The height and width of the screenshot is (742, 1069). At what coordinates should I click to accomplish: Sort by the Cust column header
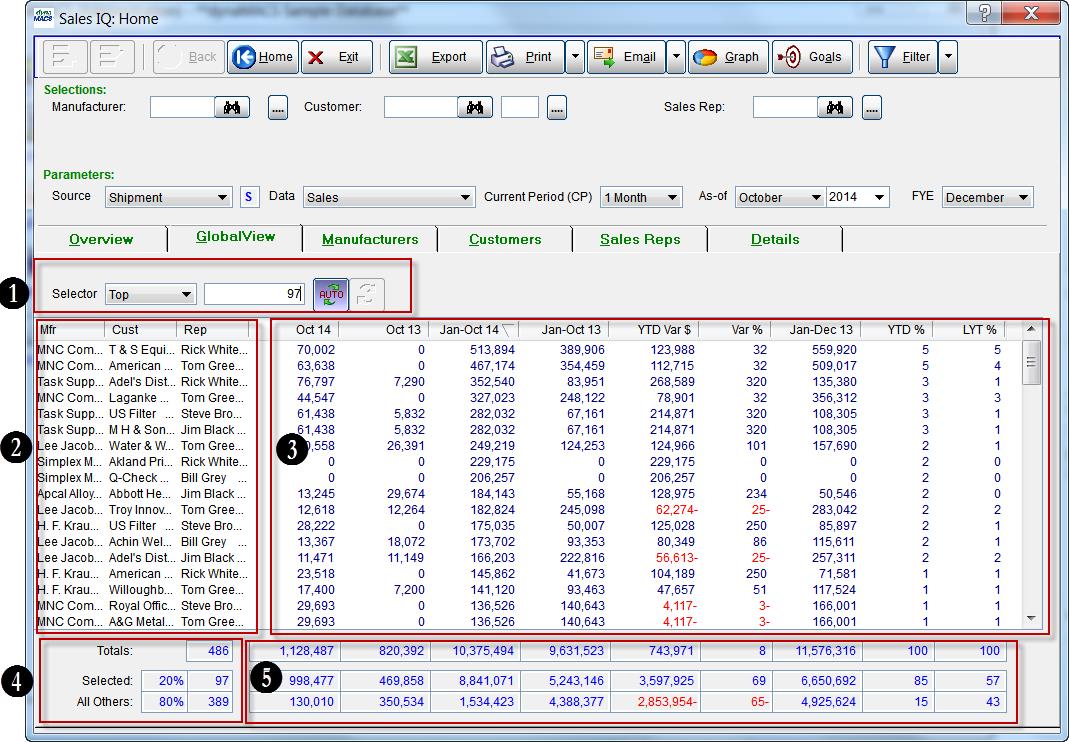140,329
